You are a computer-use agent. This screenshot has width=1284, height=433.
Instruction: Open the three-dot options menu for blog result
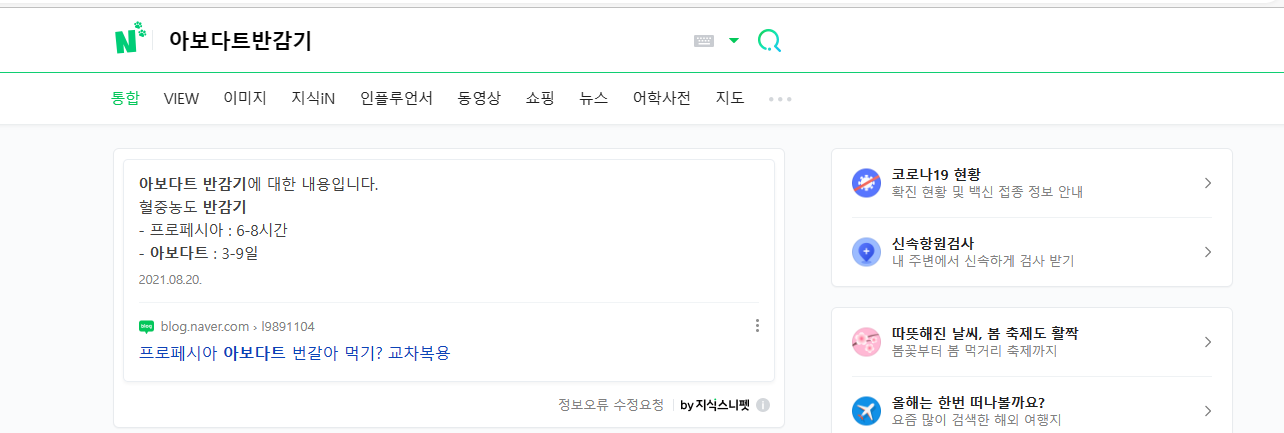(757, 326)
